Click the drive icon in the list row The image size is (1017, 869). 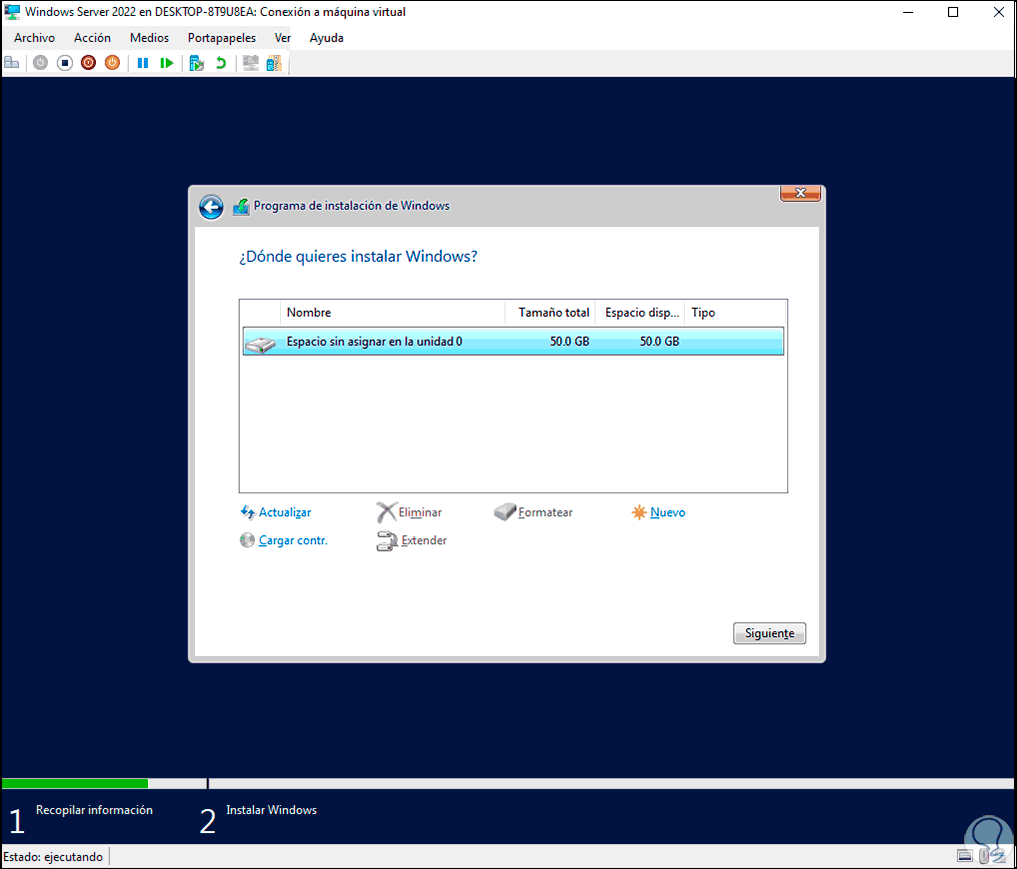click(261, 344)
